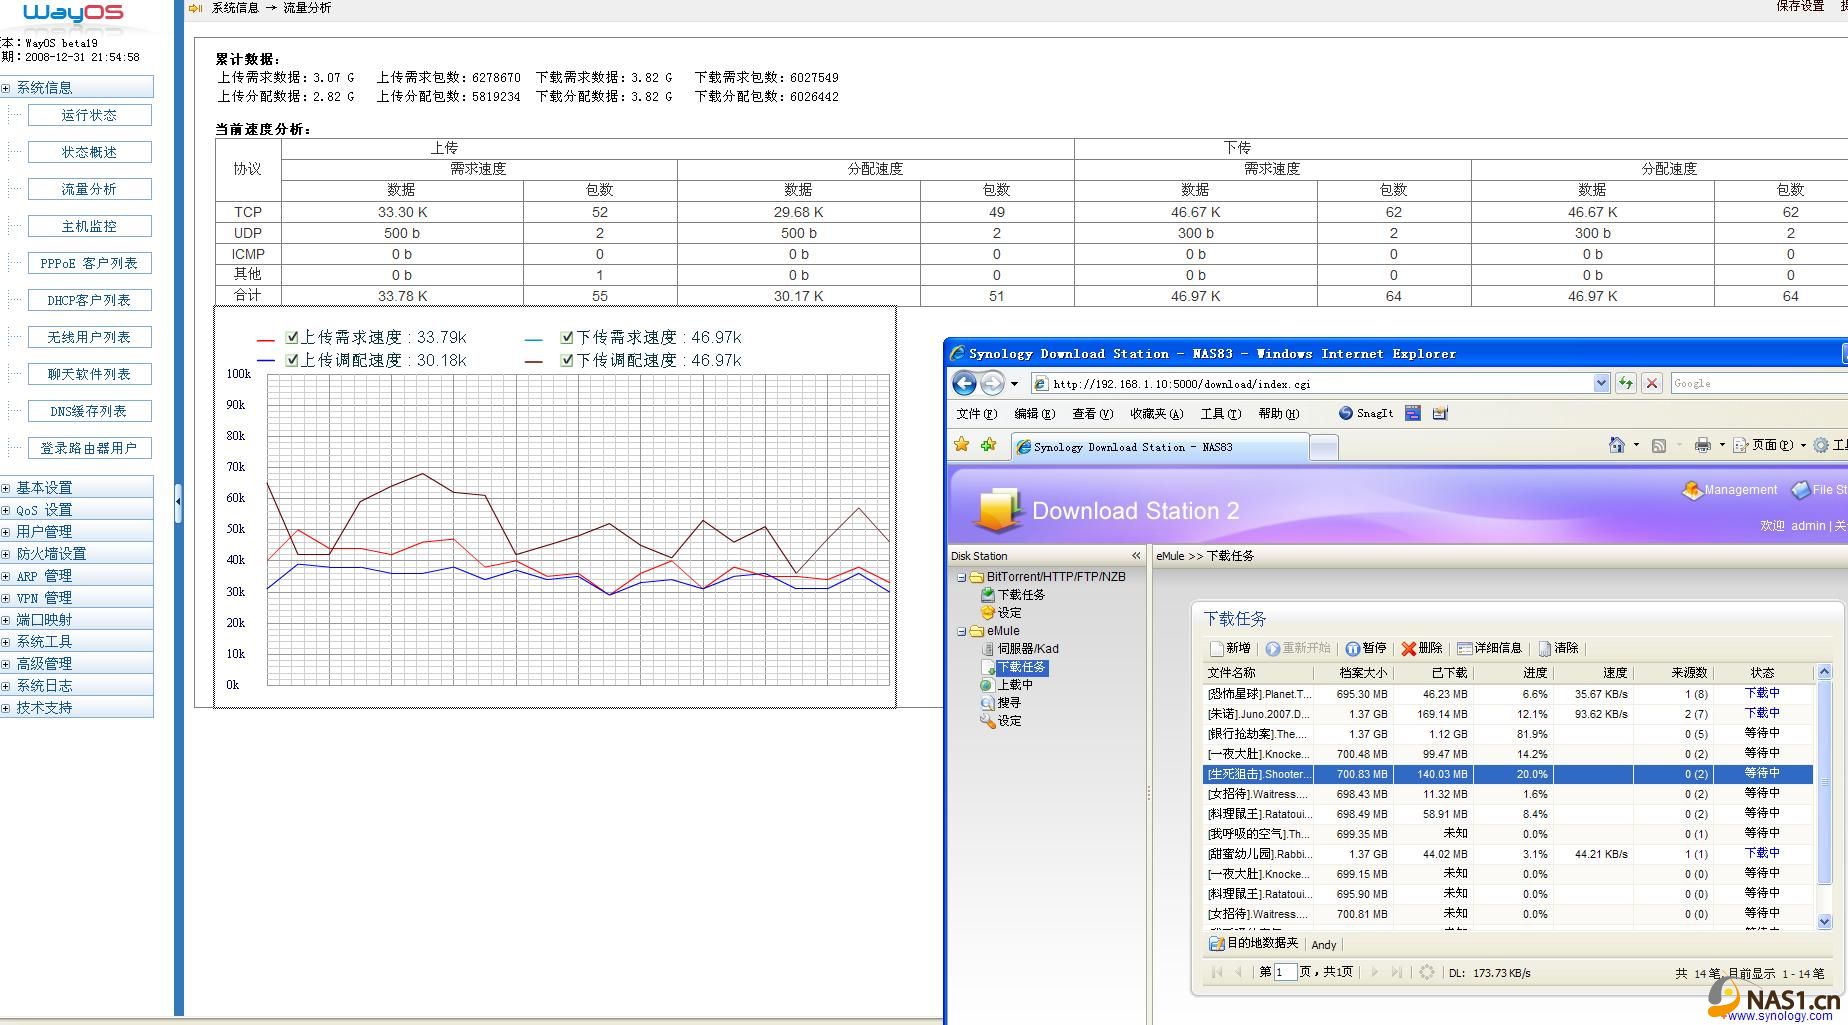Open the 工具(T) menu

tap(1220, 414)
